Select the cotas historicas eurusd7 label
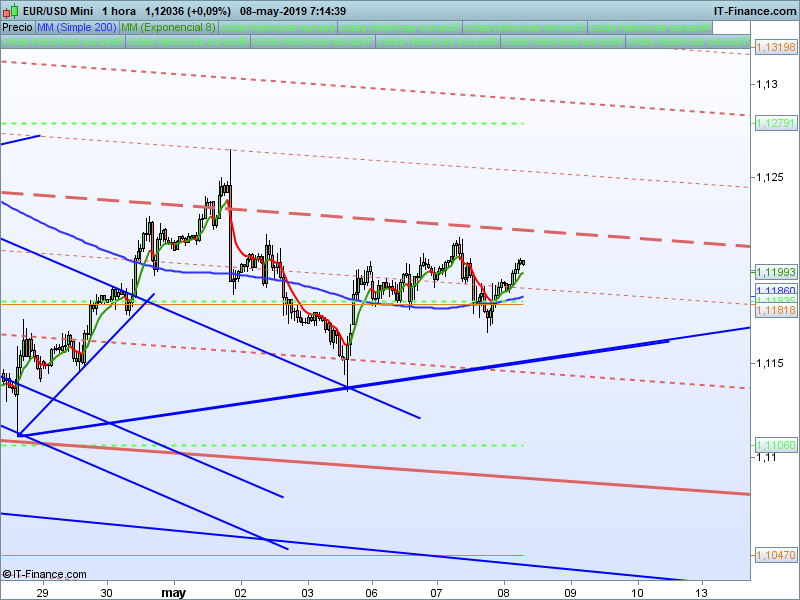800x600 pixels. pyautogui.click(x=313, y=41)
